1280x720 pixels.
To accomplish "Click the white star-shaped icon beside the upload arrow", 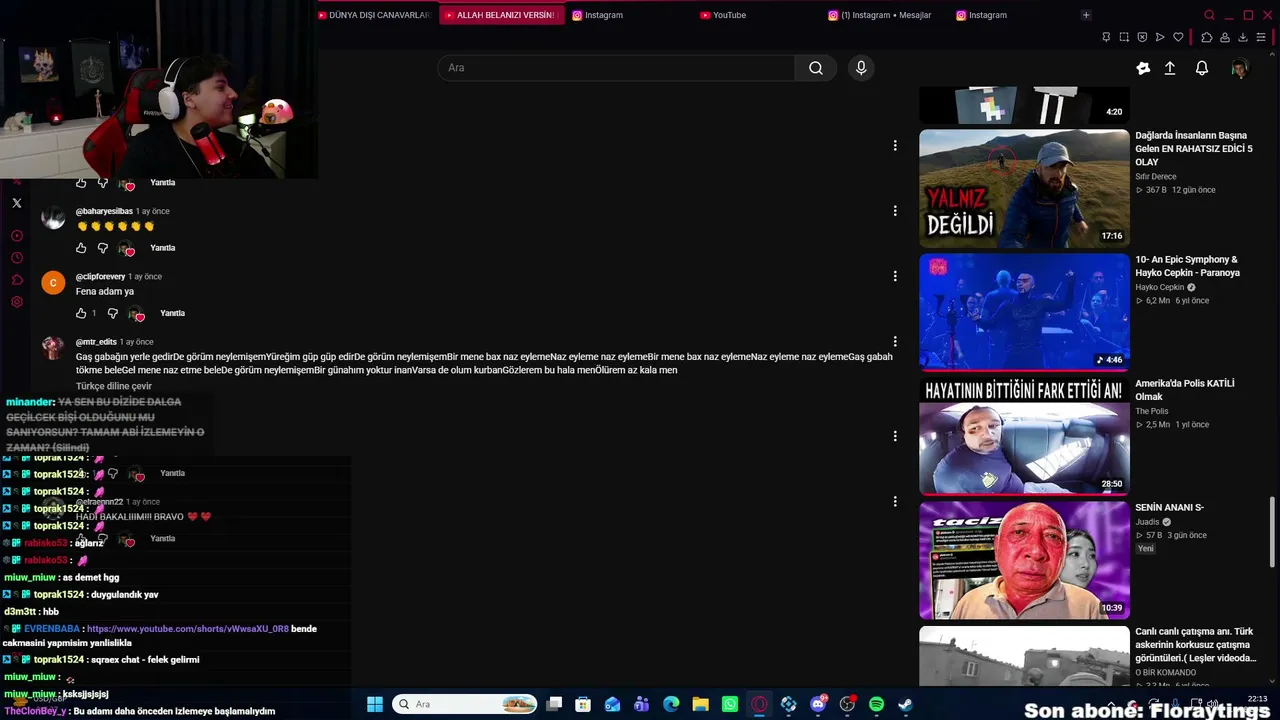I will point(1143,68).
